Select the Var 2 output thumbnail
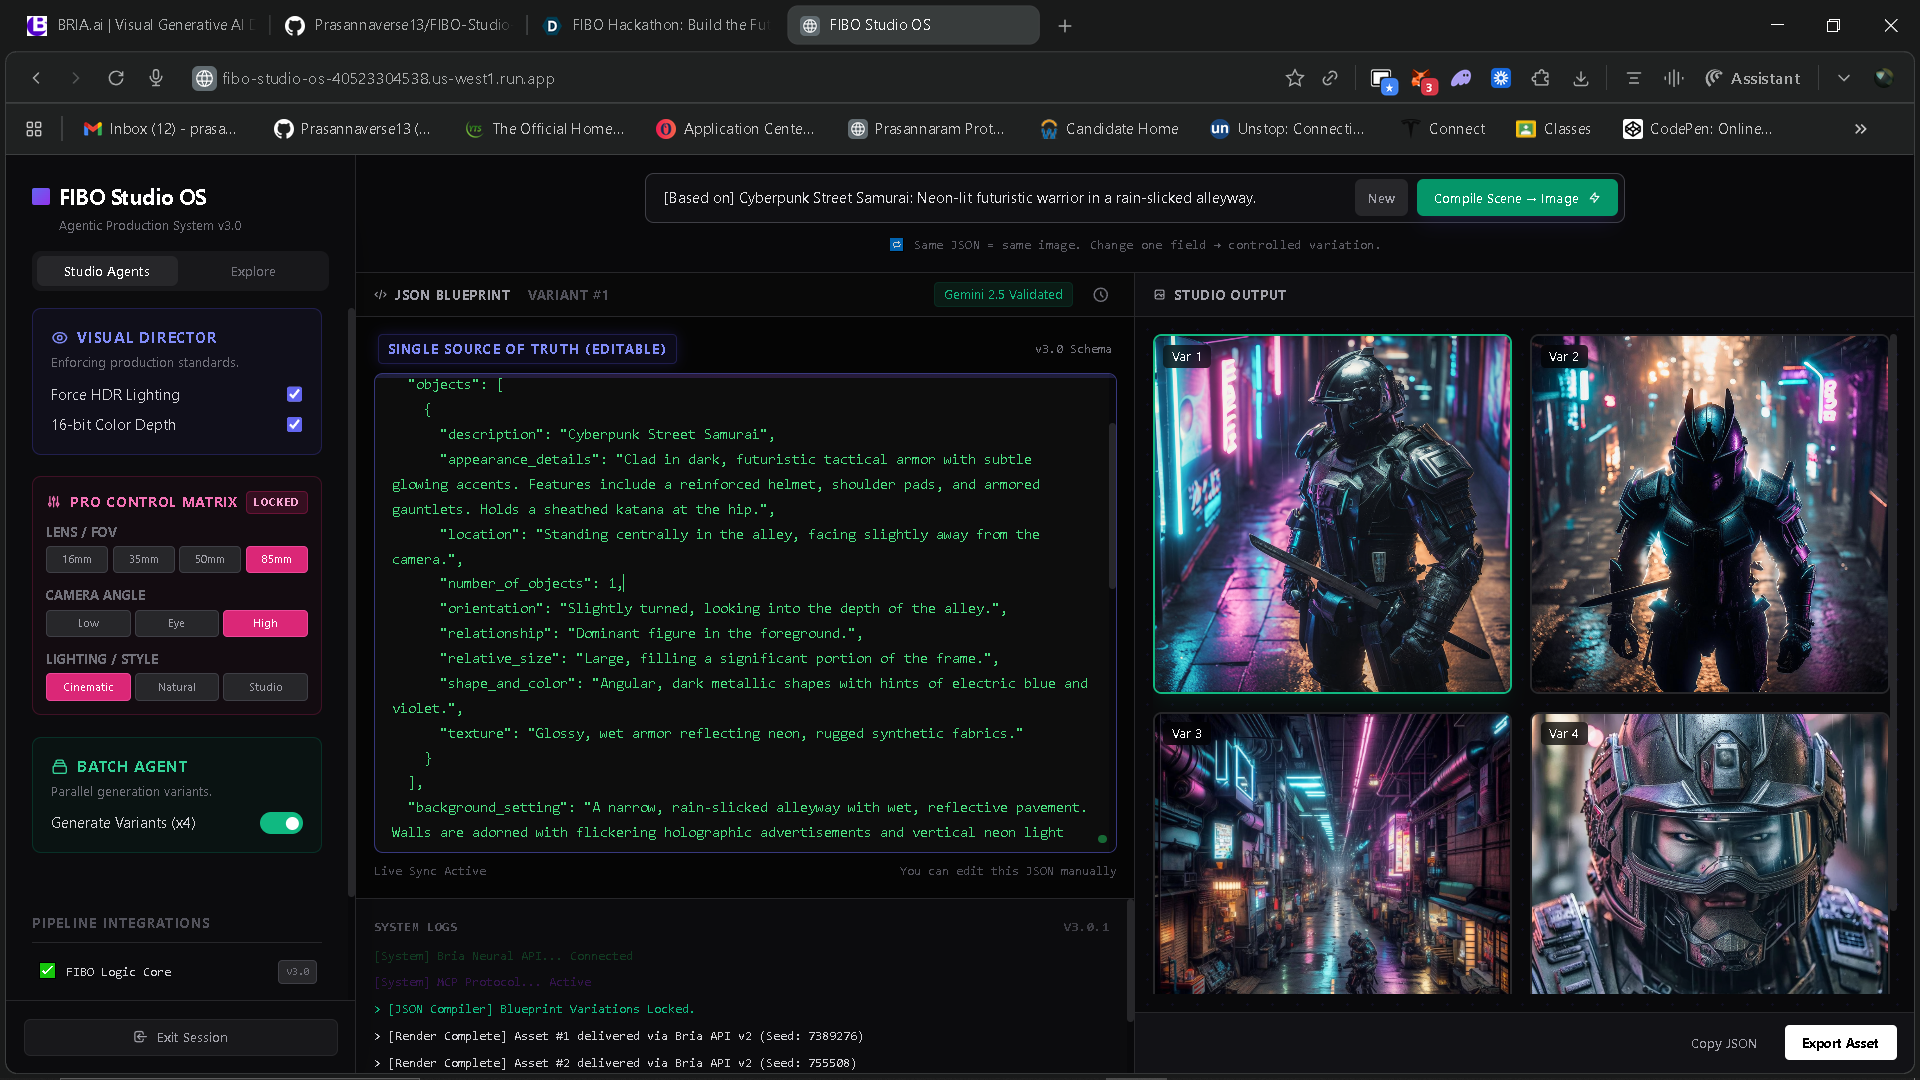The image size is (1920, 1080). coord(1709,514)
